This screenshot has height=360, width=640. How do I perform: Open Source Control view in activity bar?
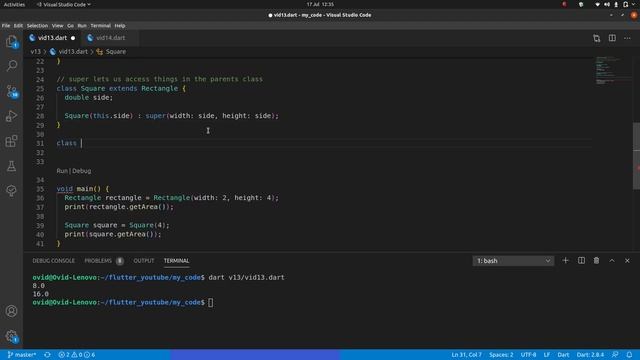tap(11, 91)
